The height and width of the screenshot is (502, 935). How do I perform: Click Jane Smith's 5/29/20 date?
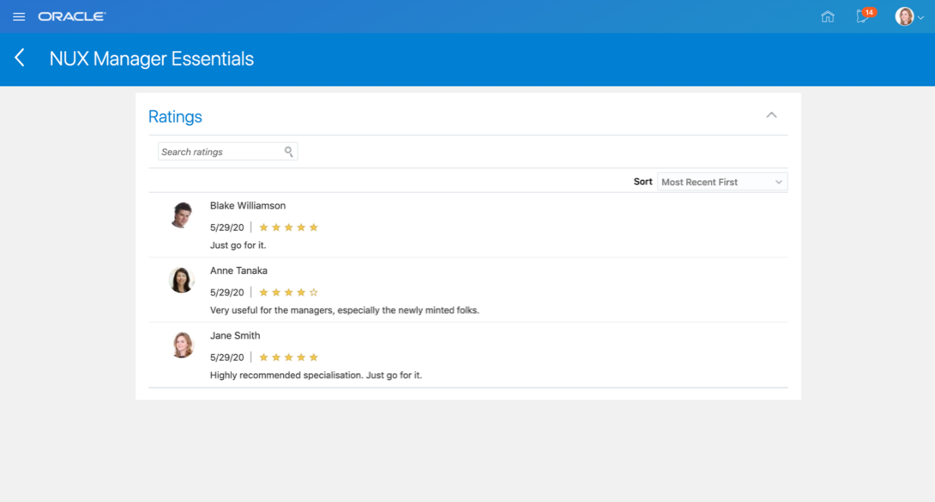[x=227, y=357]
